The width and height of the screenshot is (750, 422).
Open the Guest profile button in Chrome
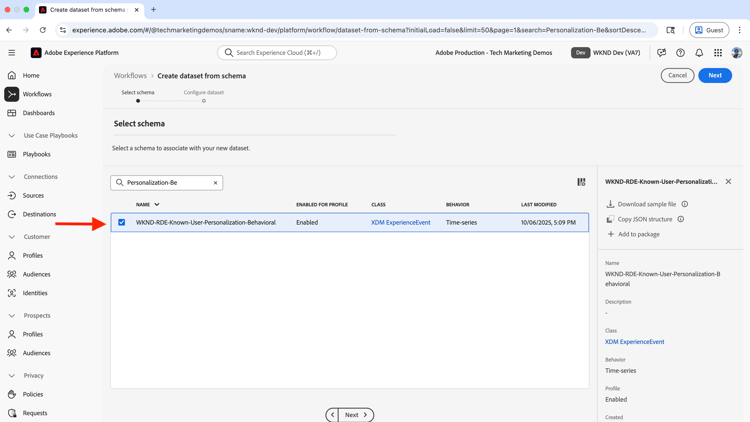click(709, 30)
